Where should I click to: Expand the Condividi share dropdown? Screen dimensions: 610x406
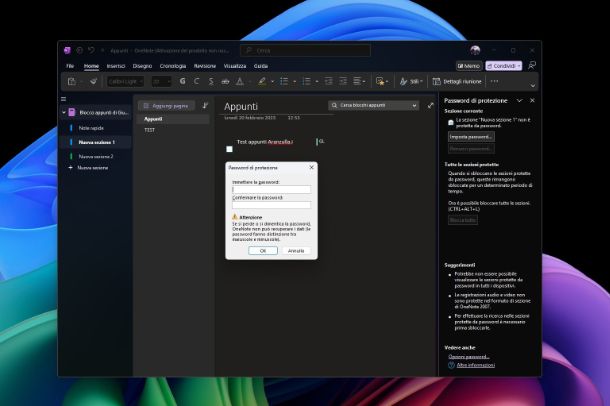coord(519,65)
